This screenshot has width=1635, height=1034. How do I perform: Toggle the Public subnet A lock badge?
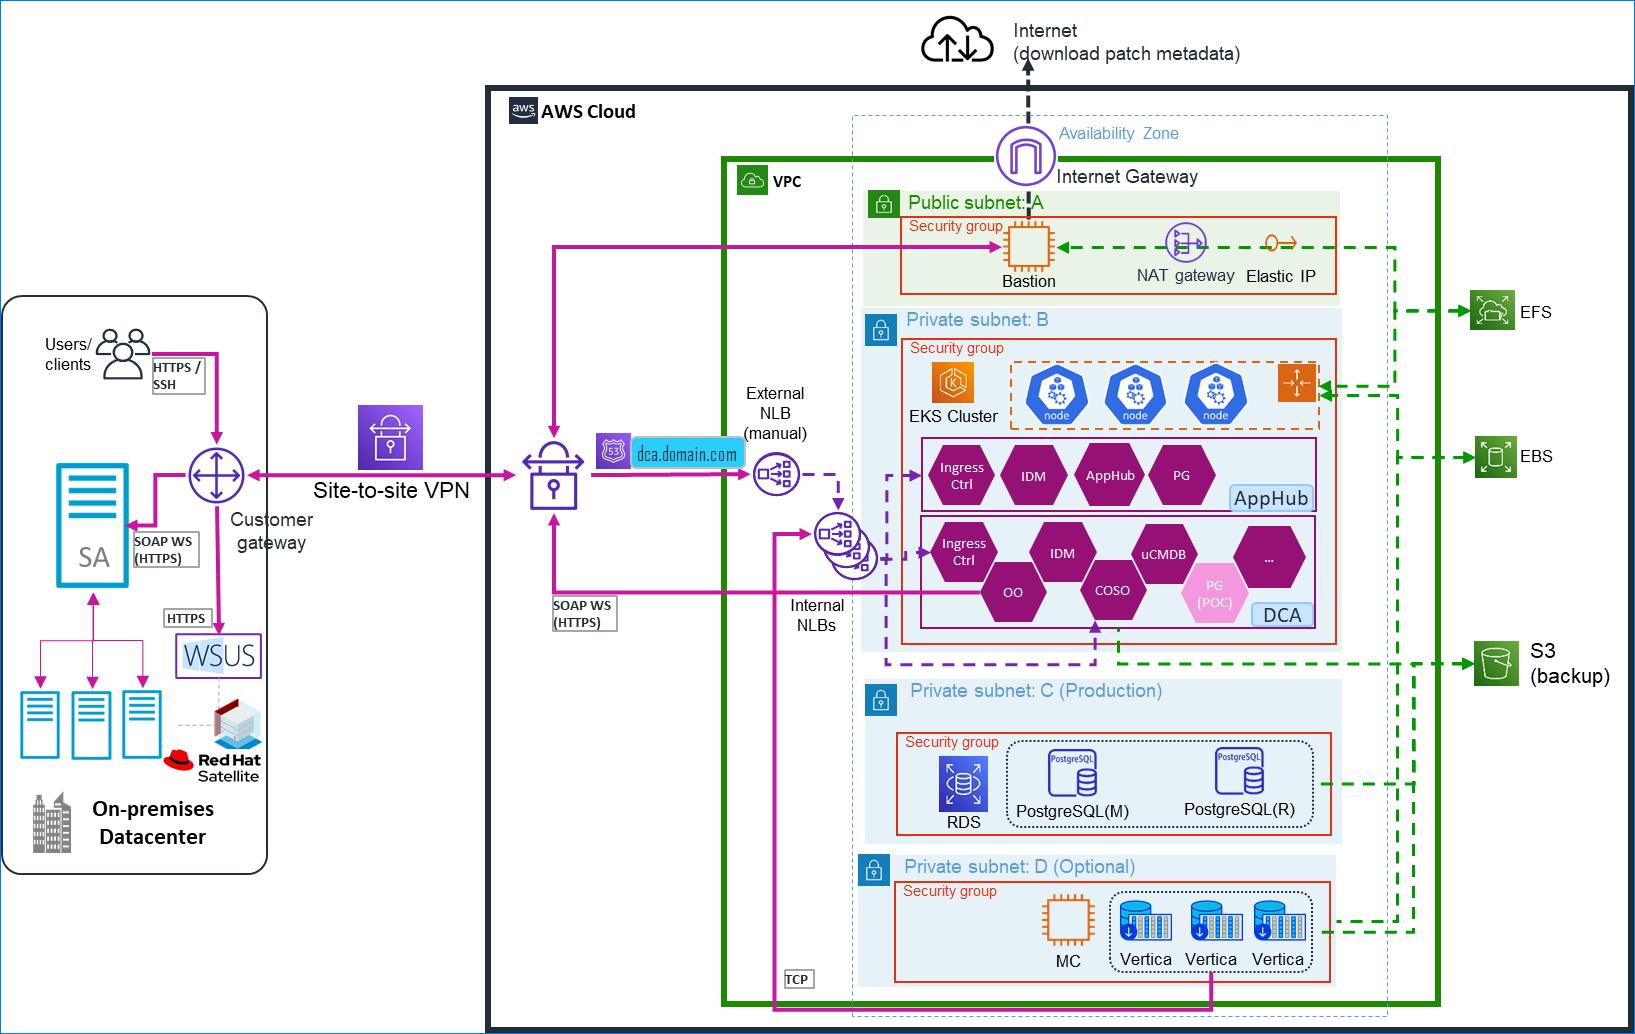(882, 204)
